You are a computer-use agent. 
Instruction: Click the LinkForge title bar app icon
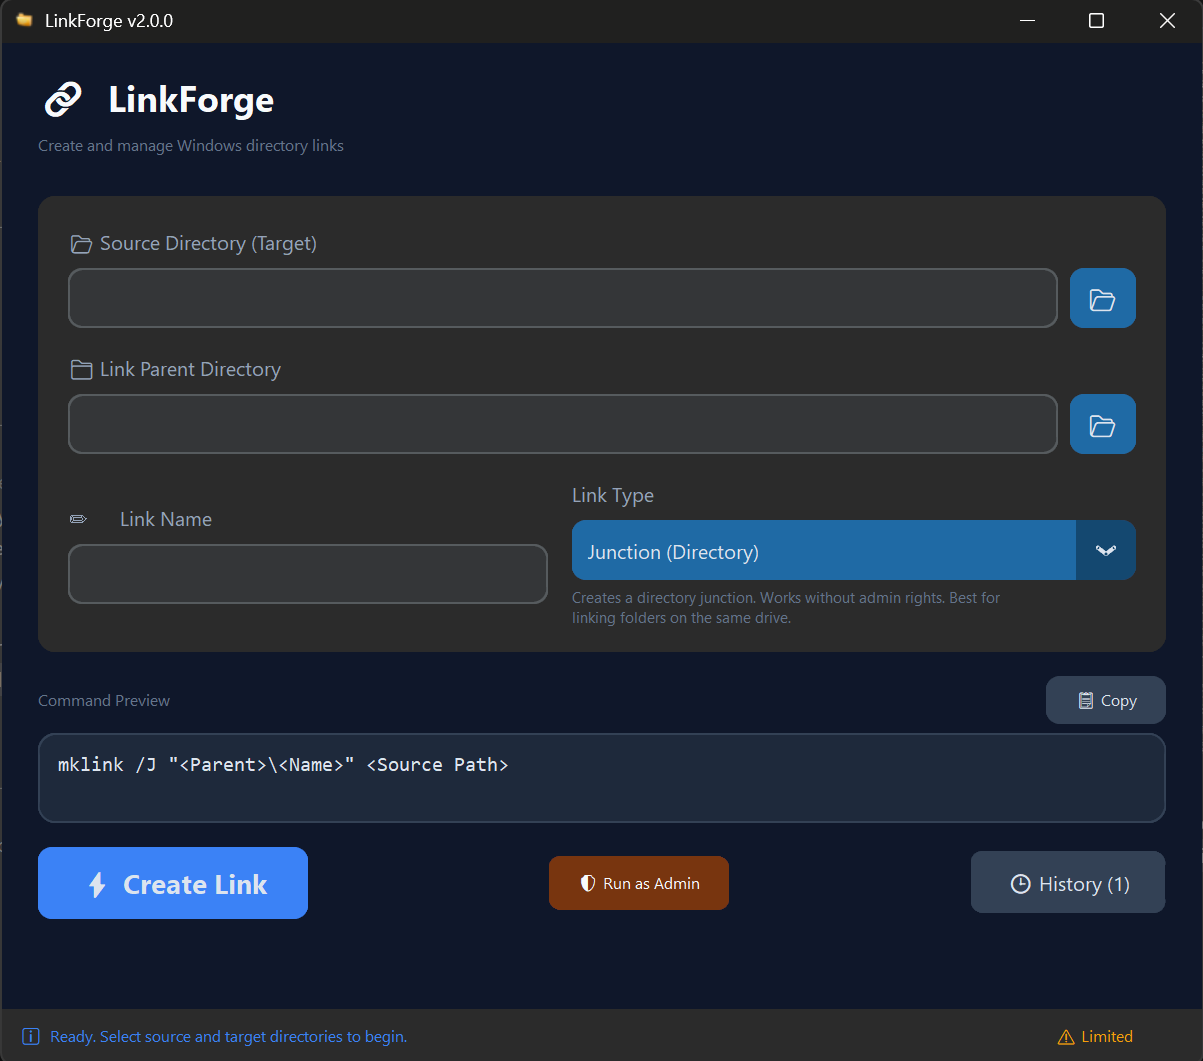point(24,21)
